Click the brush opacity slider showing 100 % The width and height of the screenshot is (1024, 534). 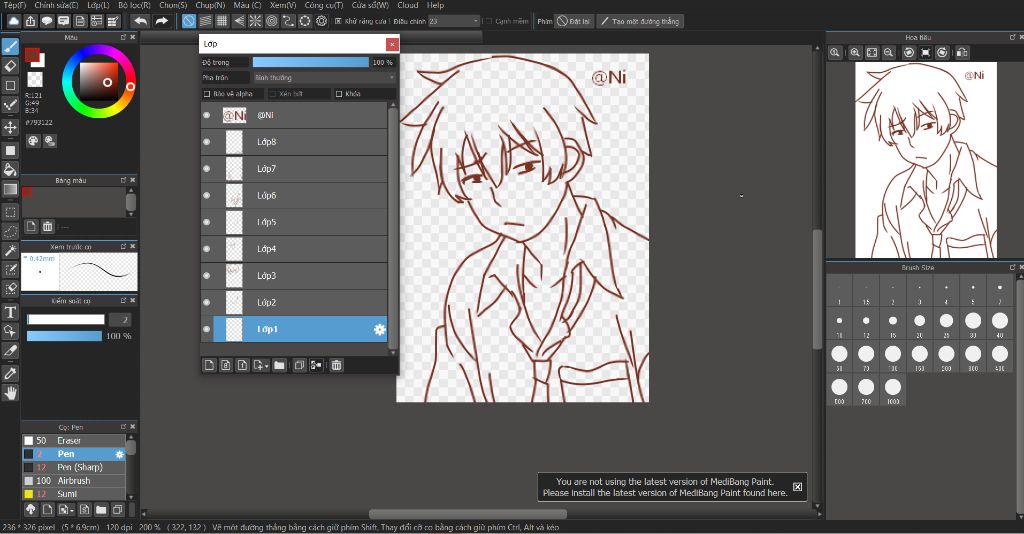(64, 336)
